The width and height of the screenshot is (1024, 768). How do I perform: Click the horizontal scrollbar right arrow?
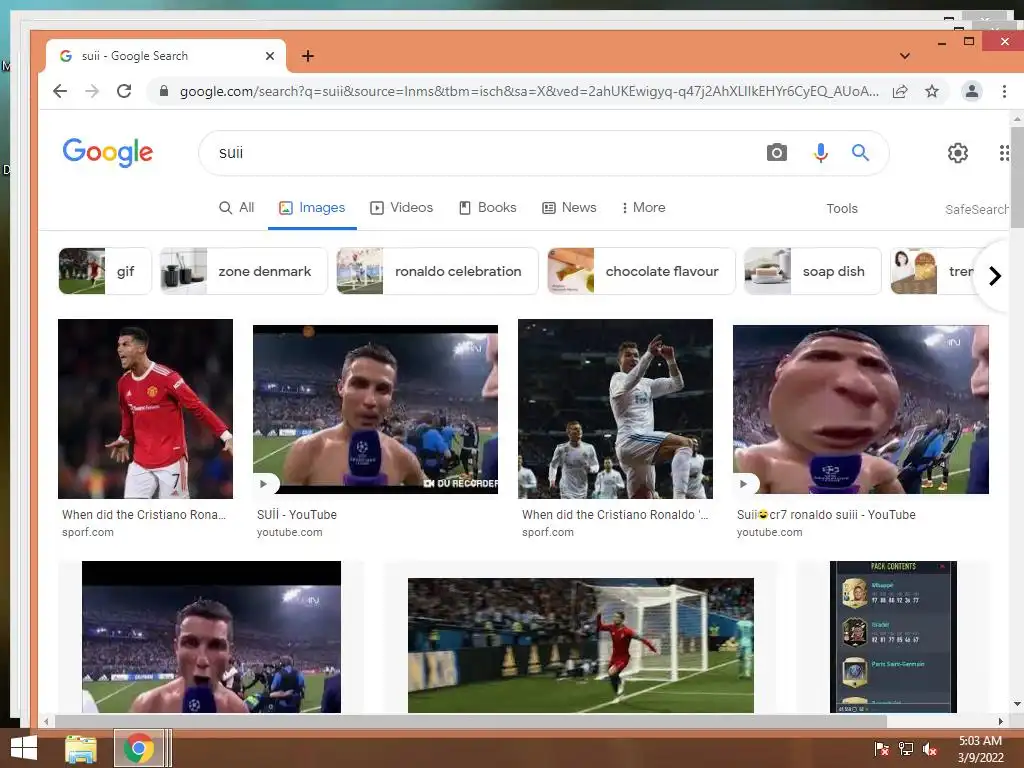tap(1000, 722)
